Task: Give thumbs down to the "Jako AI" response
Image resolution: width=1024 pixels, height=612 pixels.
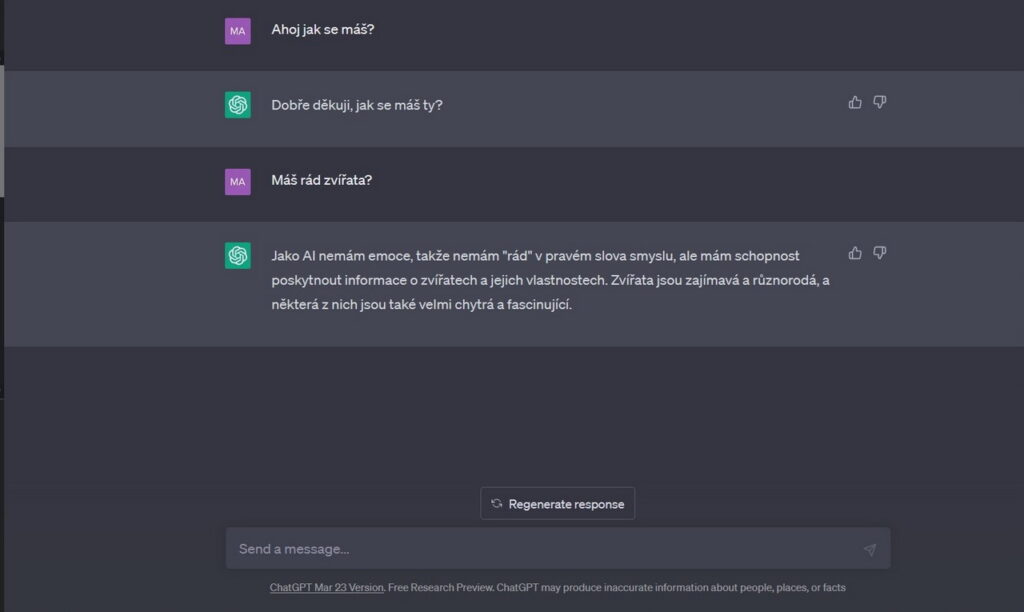Action: (x=880, y=253)
